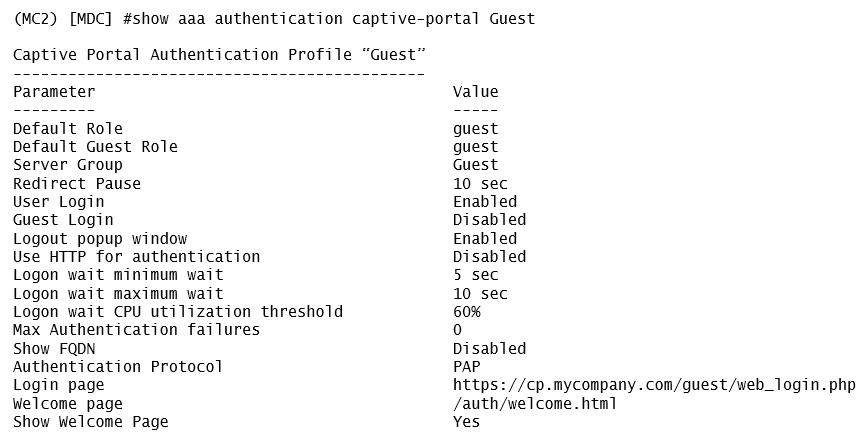Click the Logout popup window parameter label
This screenshot has height=440, width=866.
coord(100,239)
